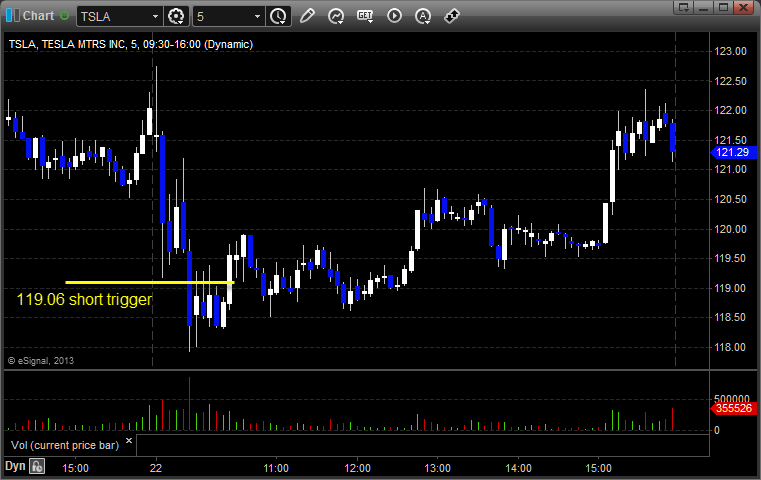Click the TSLA symbol entry field
Image resolution: width=761 pixels, height=480 pixels.
pos(114,17)
